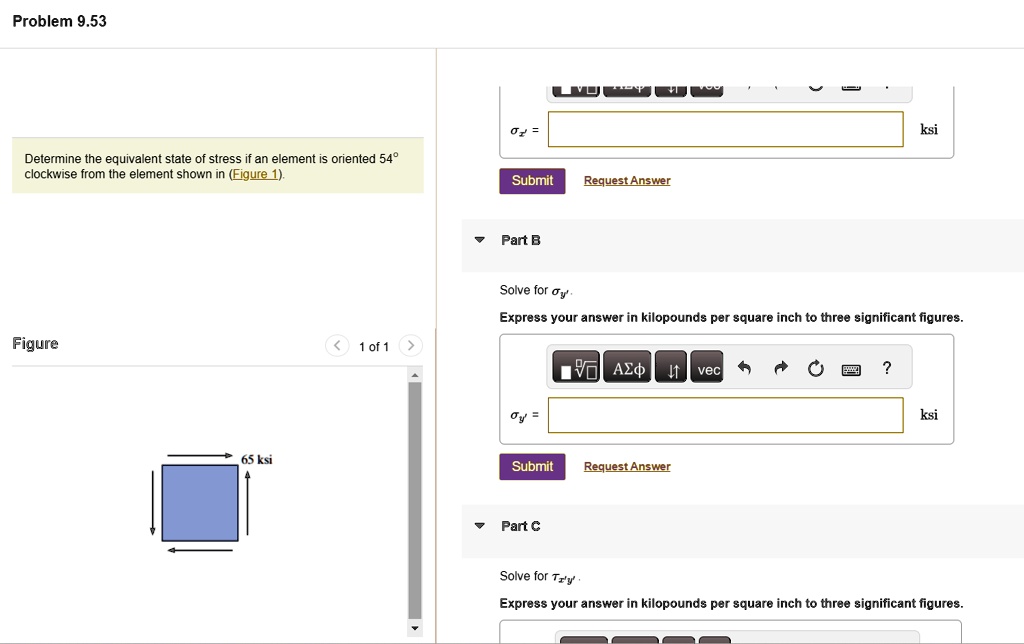
Task: Undo last entry with left arrow
Action: [743, 369]
